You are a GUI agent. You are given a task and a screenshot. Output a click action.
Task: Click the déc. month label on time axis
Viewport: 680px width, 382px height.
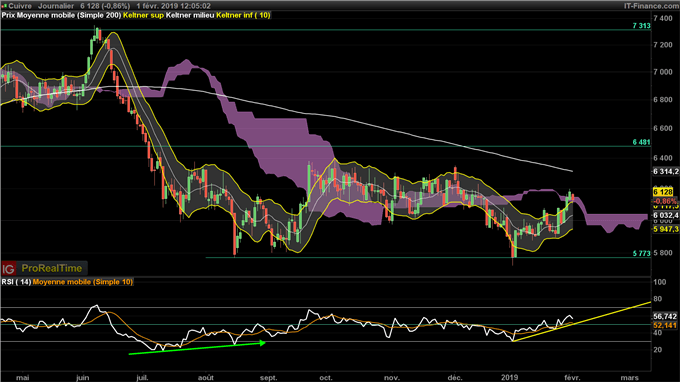[454, 378]
